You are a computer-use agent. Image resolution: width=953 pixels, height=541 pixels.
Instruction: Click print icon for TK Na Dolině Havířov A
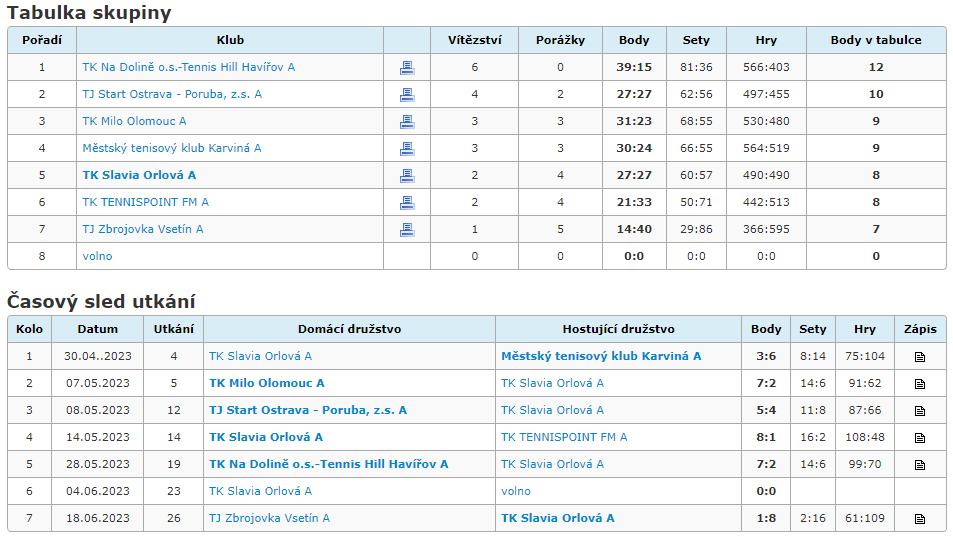click(407, 67)
